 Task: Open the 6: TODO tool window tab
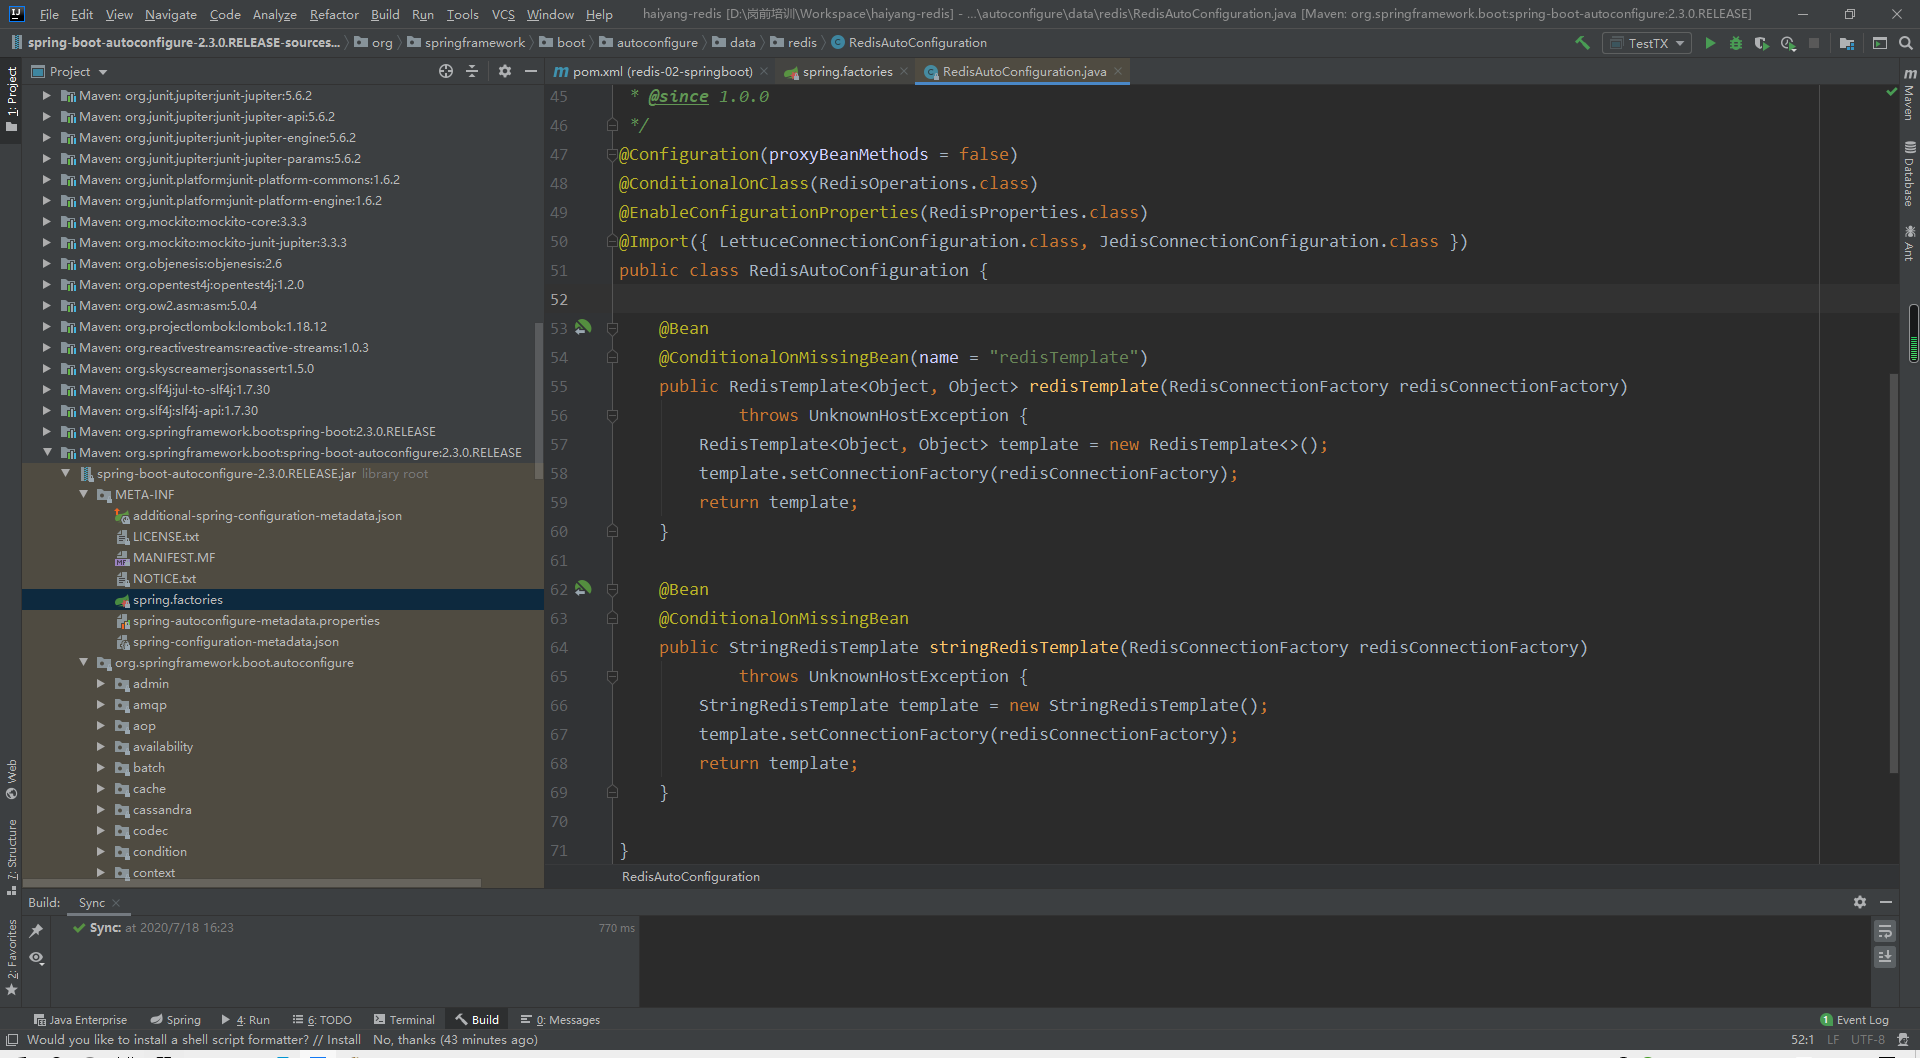[322, 1020]
